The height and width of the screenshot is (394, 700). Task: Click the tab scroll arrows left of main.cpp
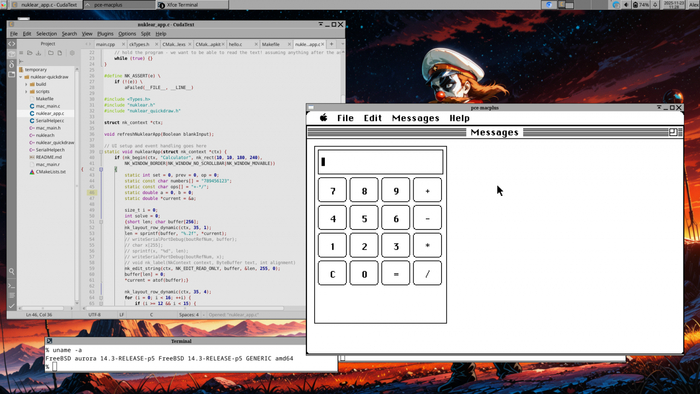88,44
